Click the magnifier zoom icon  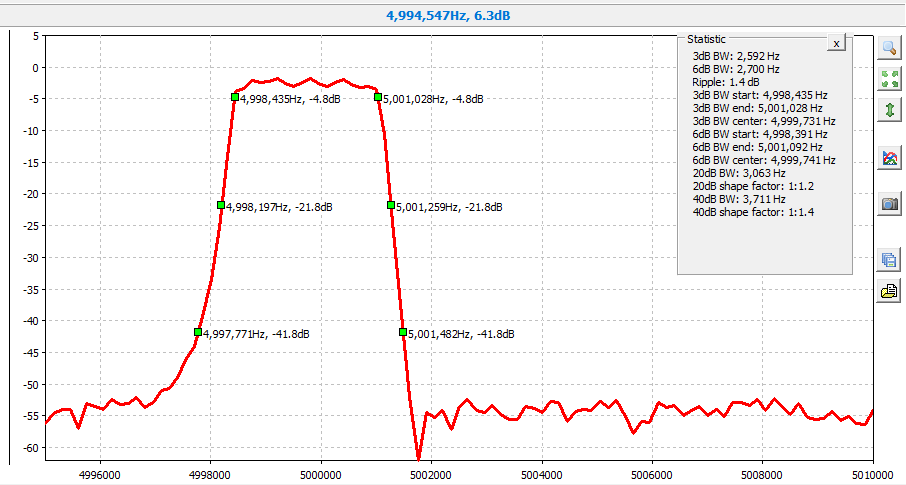click(x=889, y=48)
